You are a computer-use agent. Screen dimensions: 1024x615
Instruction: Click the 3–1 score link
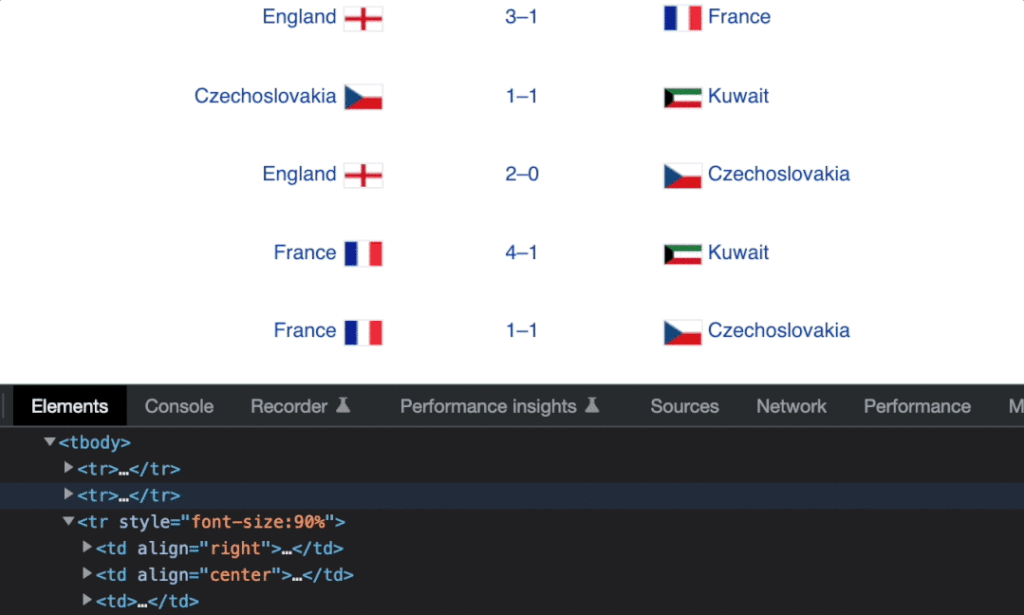[521, 17]
